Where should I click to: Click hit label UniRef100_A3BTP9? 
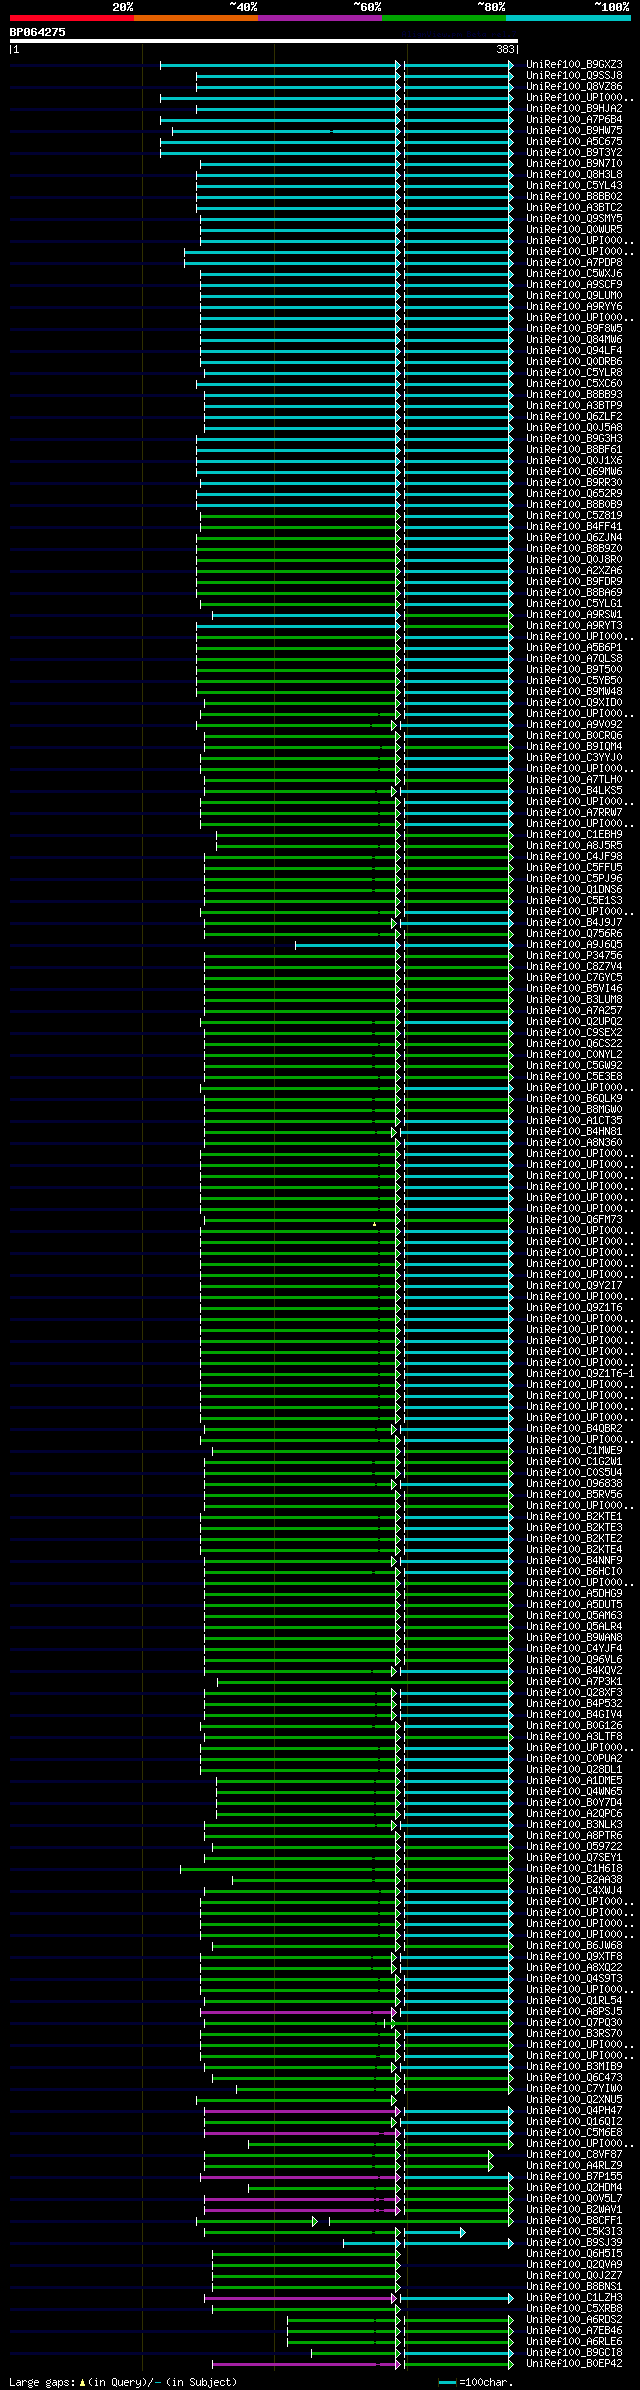[x=574, y=406]
